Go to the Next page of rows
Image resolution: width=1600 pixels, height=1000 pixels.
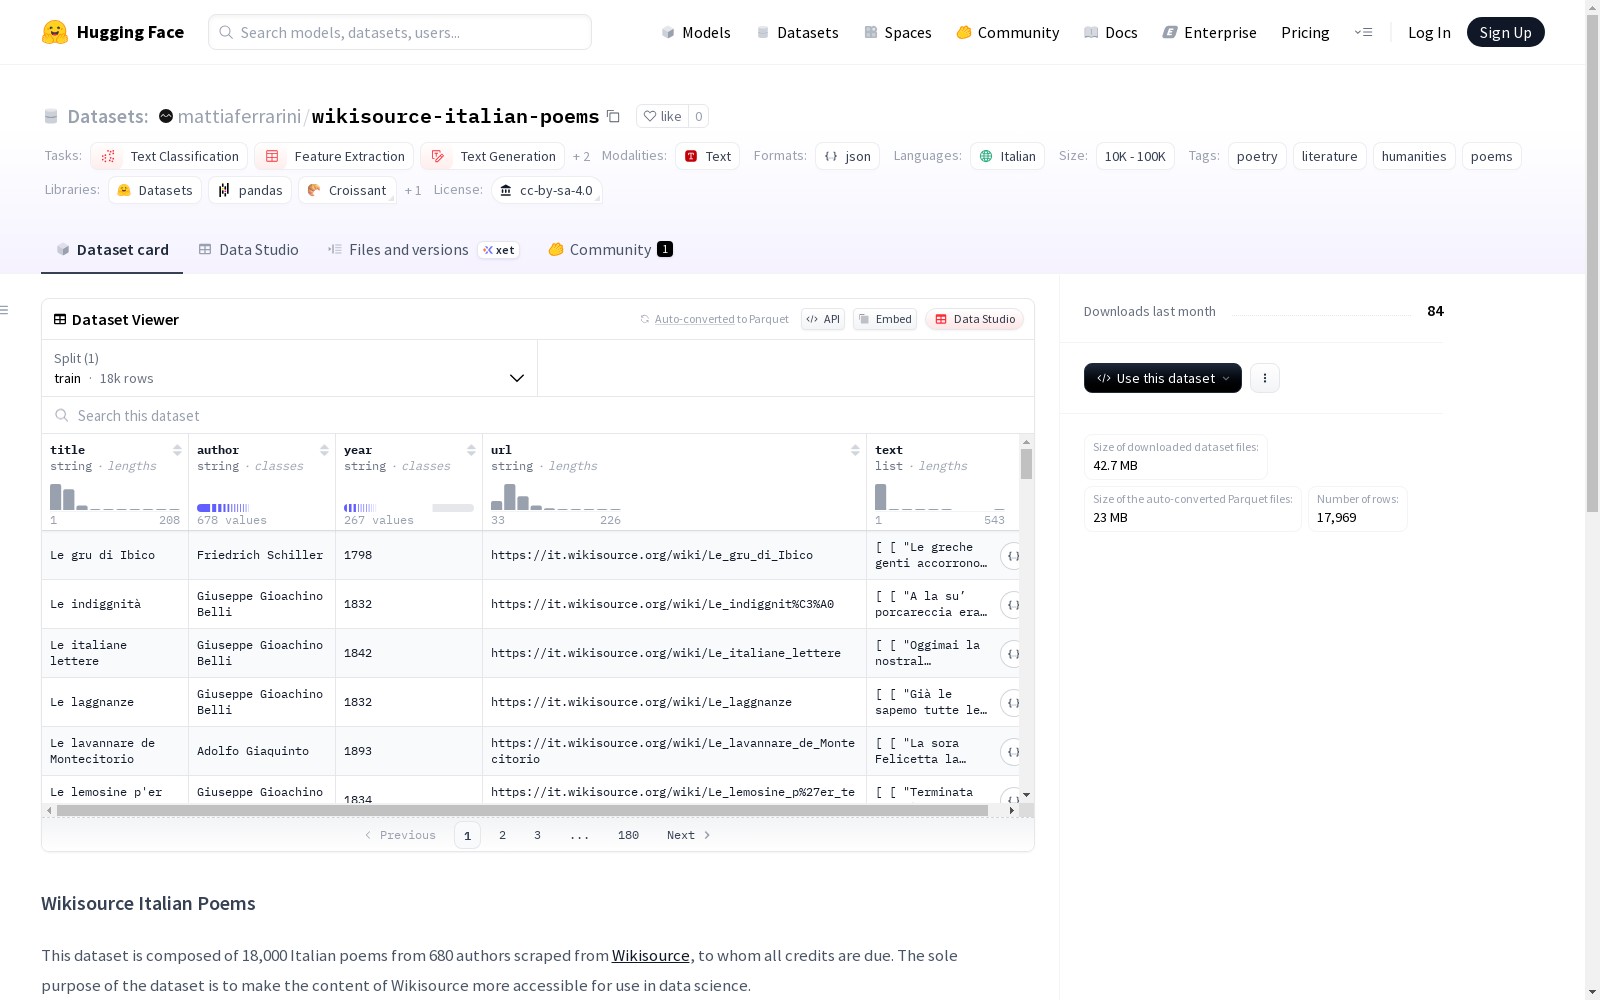688,835
